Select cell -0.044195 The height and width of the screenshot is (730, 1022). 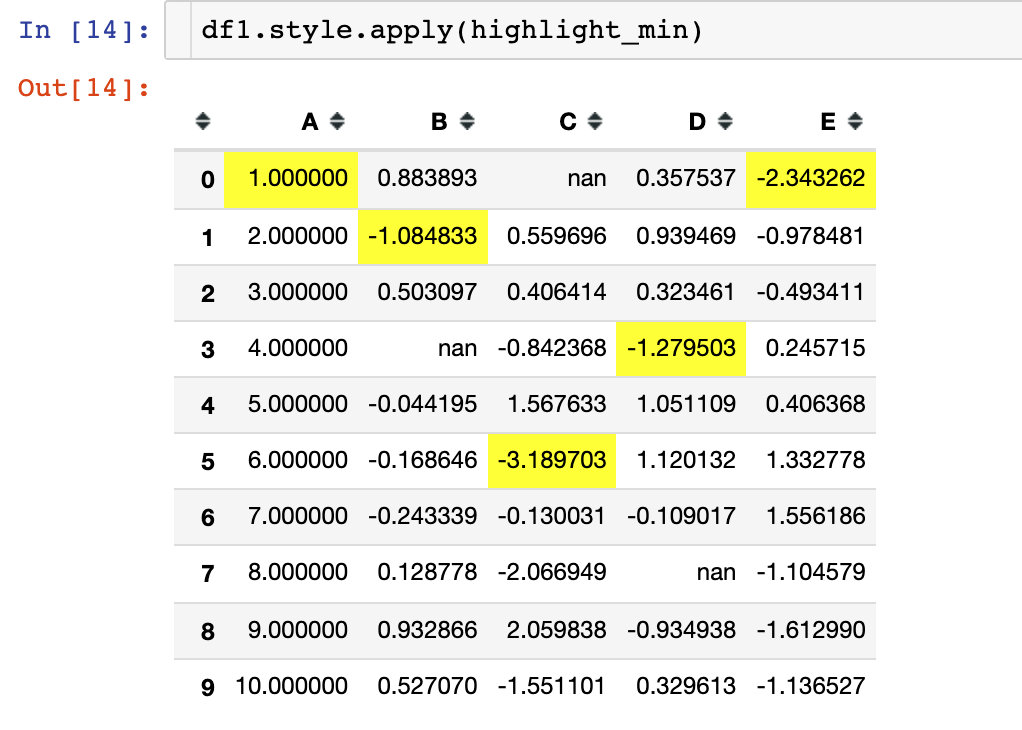422,405
